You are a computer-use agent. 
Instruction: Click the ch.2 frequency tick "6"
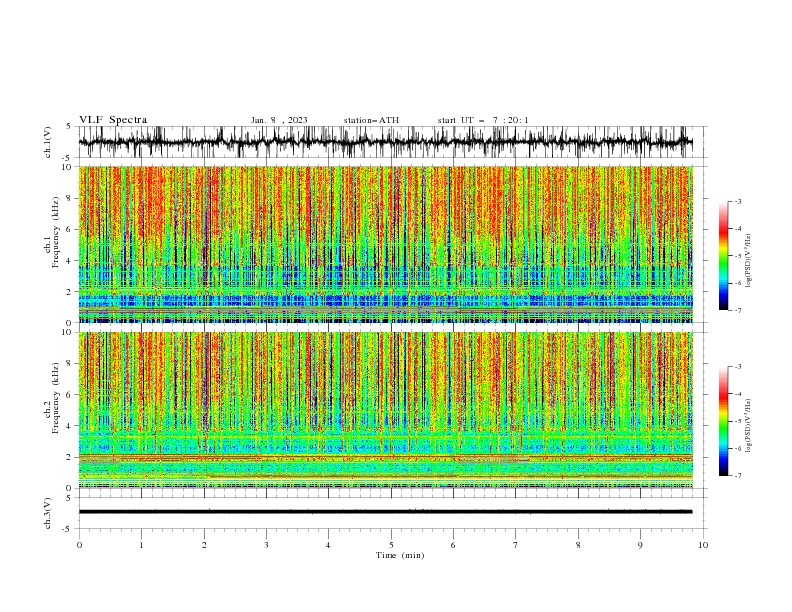[x=70, y=395]
